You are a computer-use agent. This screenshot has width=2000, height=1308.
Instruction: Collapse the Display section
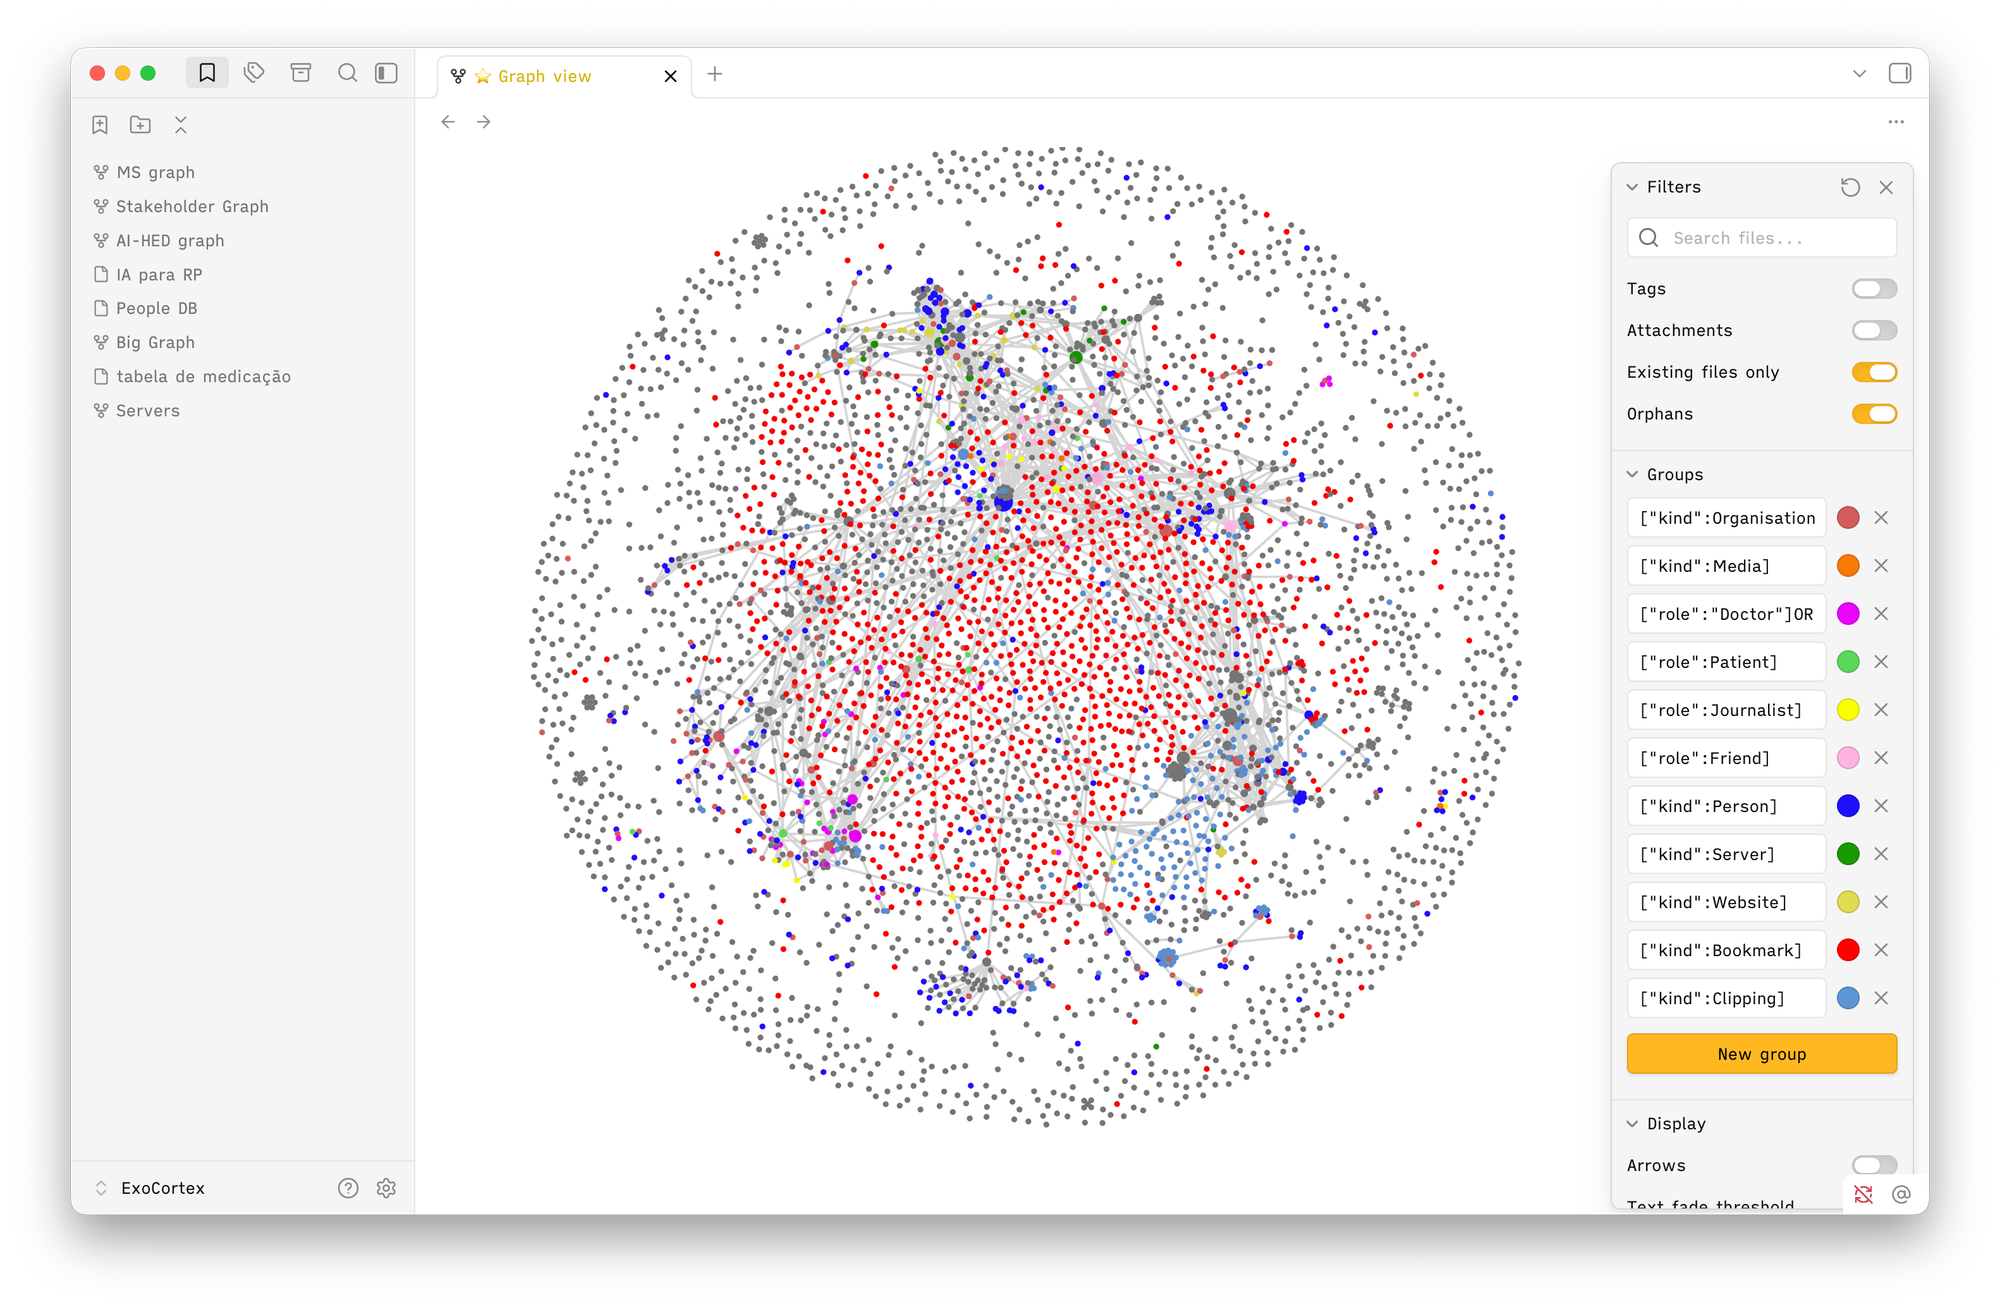pos(1633,1124)
